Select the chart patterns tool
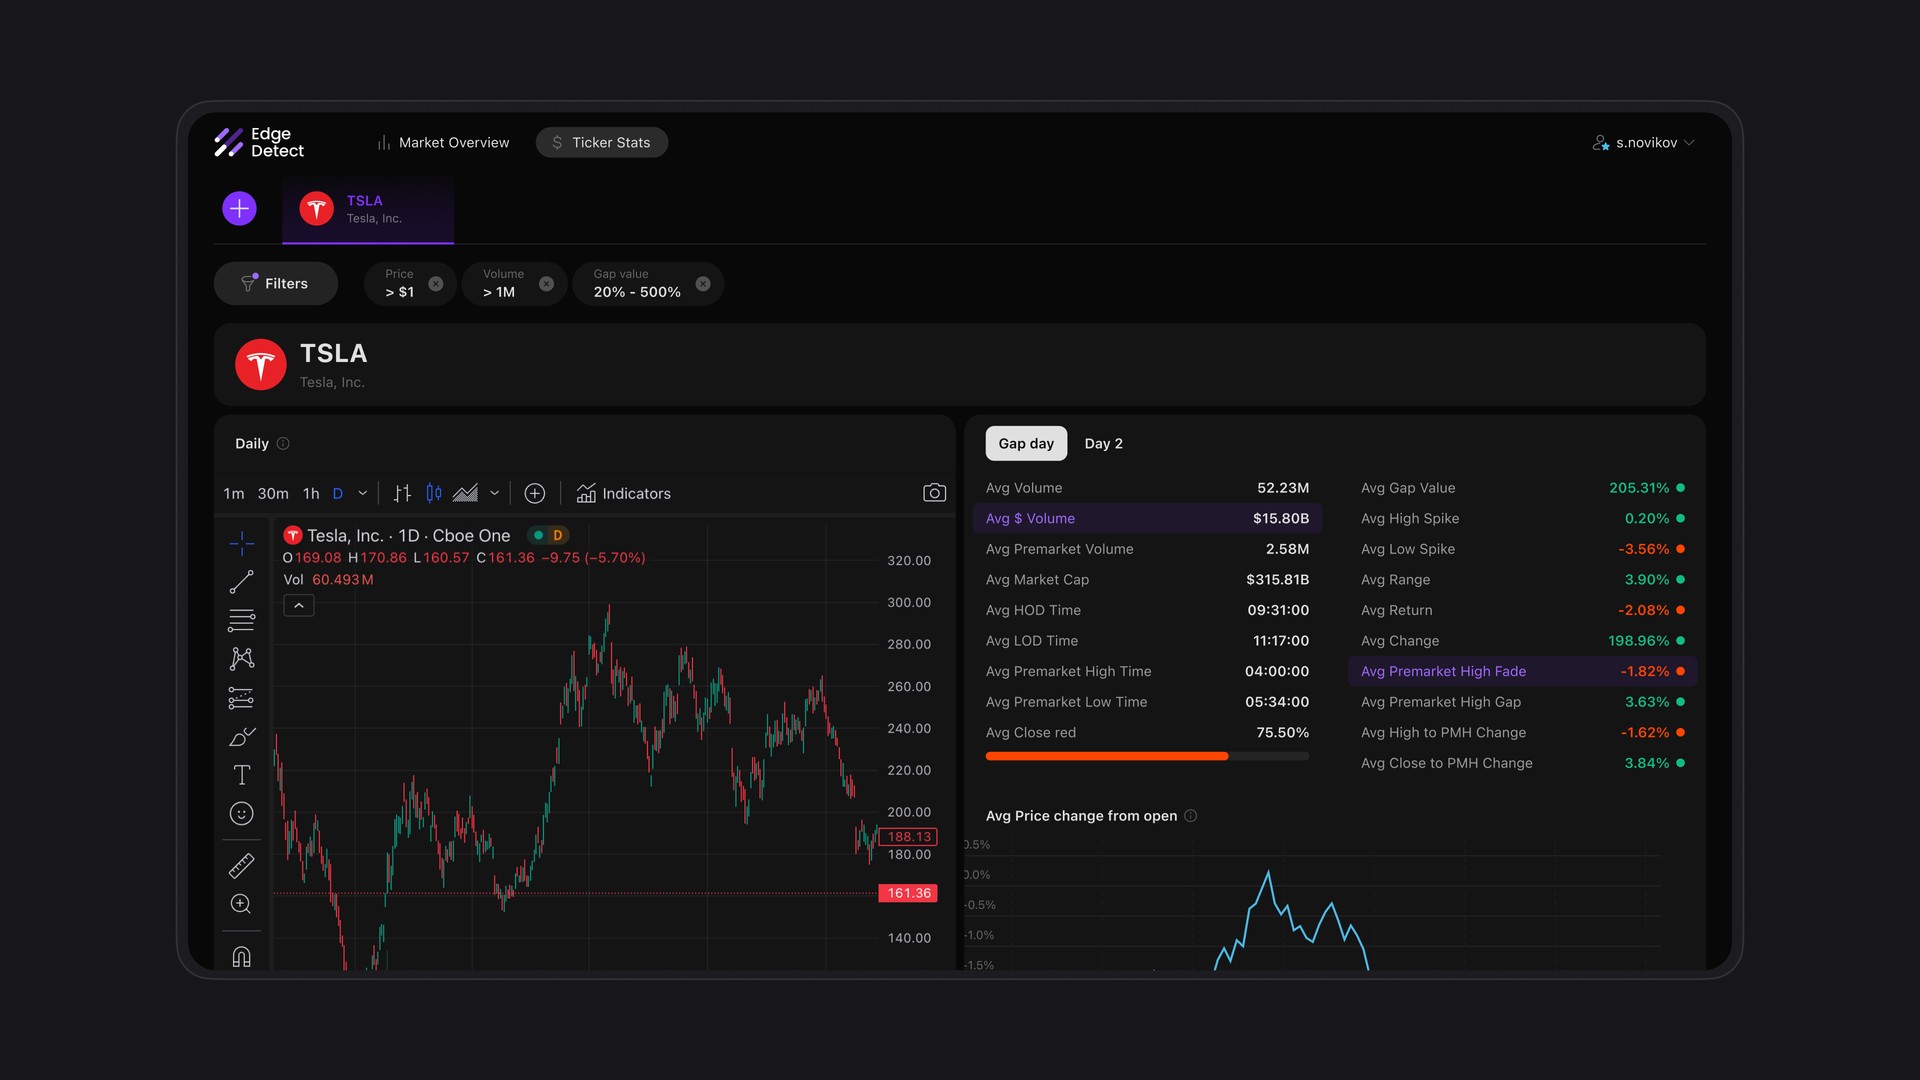This screenshot has height=1080, width=1920. [242, 658]
